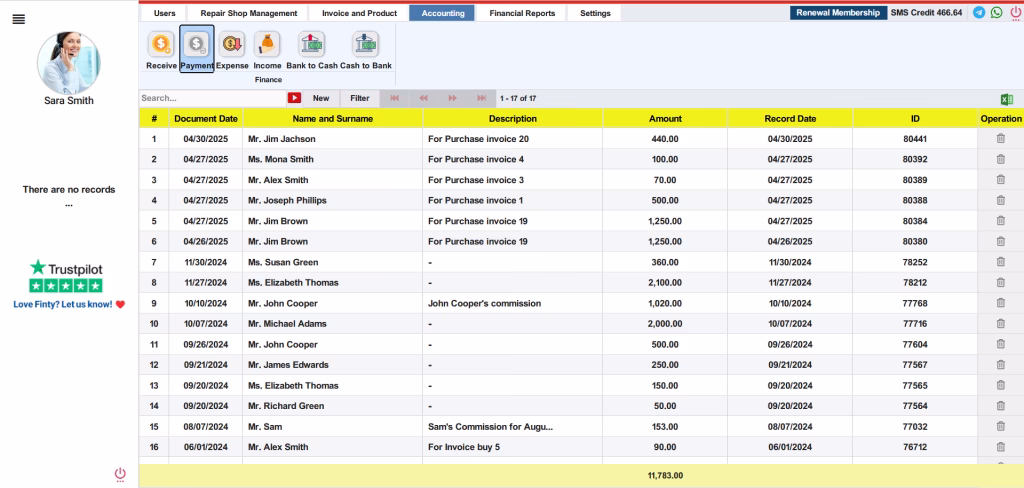Image resolution: width=1024 pixels, height=488 pixels.
Task: Choose the Cash to Bank transfer icon
Action: (366, 50)
